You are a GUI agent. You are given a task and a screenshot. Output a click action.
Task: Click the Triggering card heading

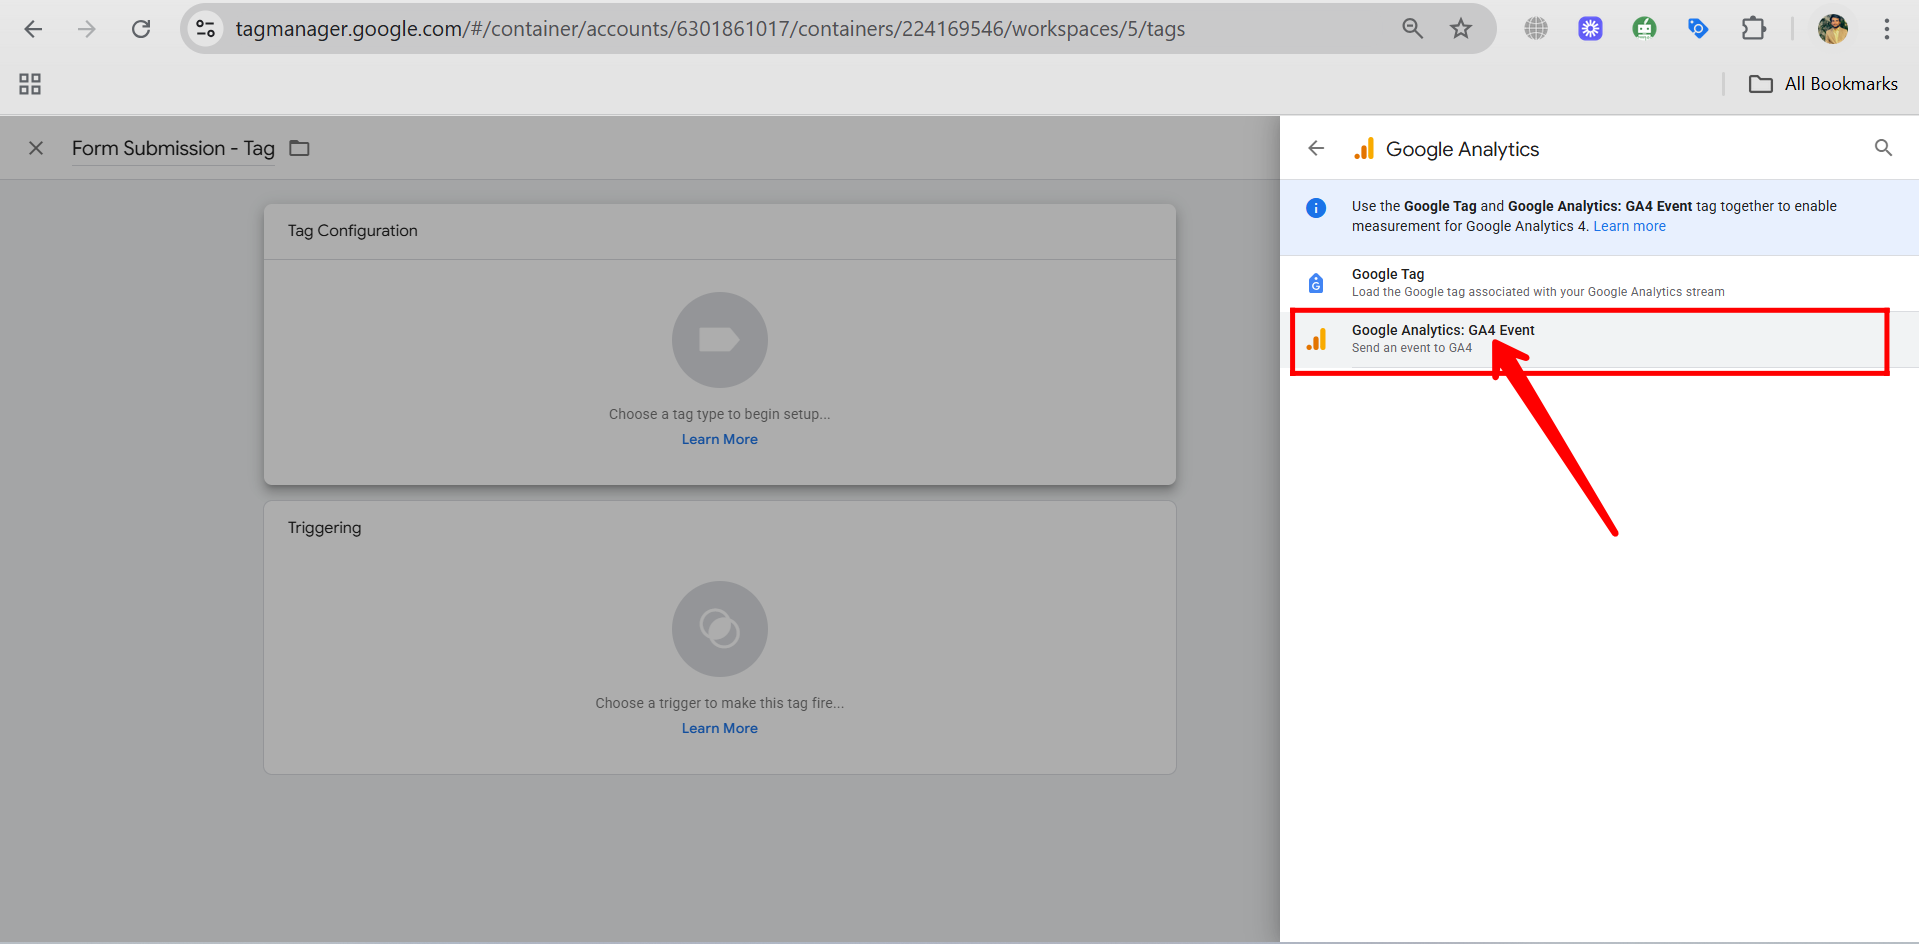(325, 528)
